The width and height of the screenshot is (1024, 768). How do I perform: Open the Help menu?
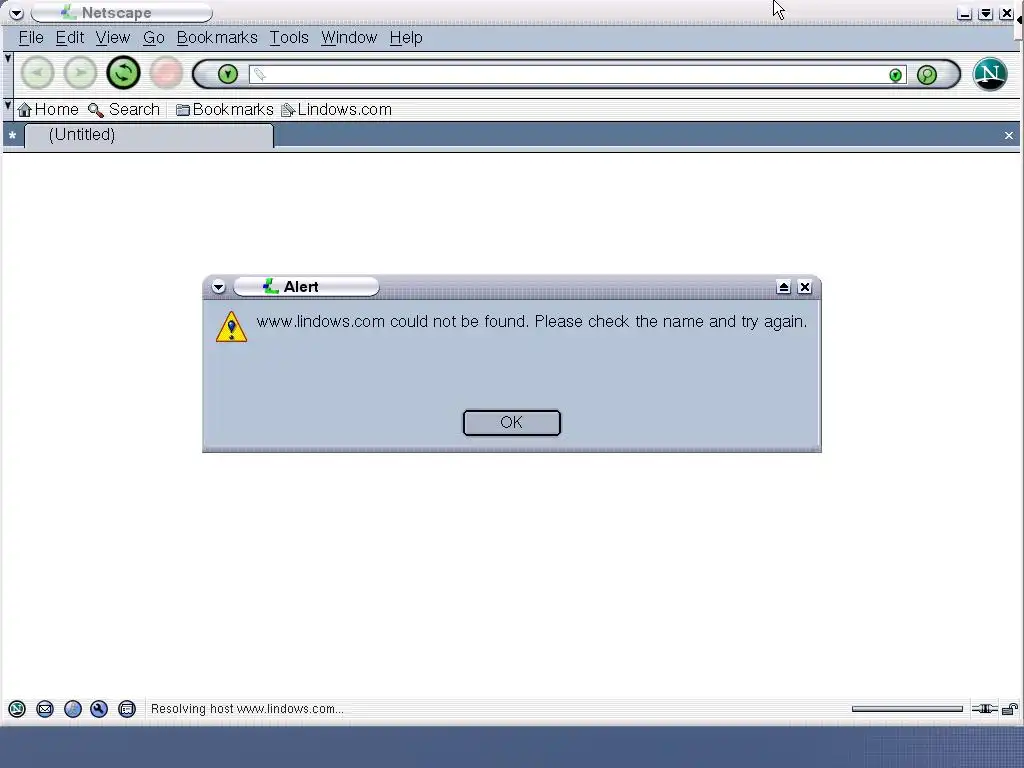pyautogui.click(x=406, y=38)
